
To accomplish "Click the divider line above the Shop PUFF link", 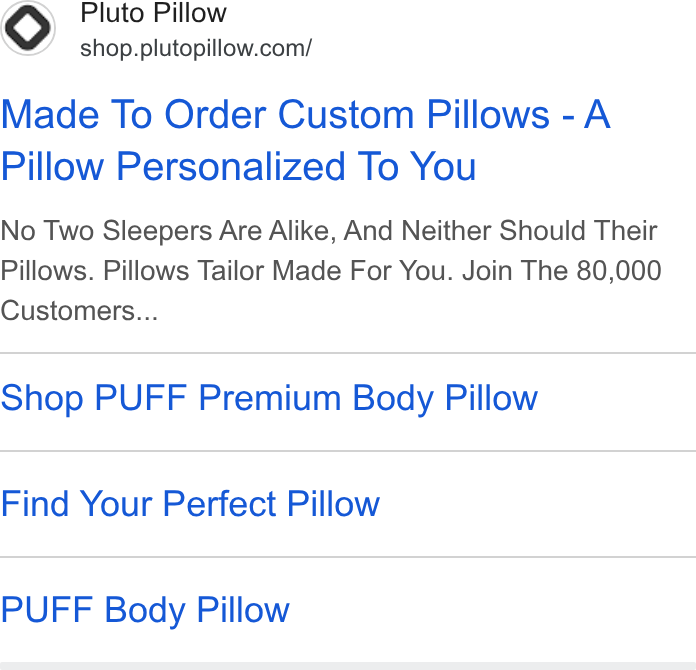I will [x=348, y=353].
